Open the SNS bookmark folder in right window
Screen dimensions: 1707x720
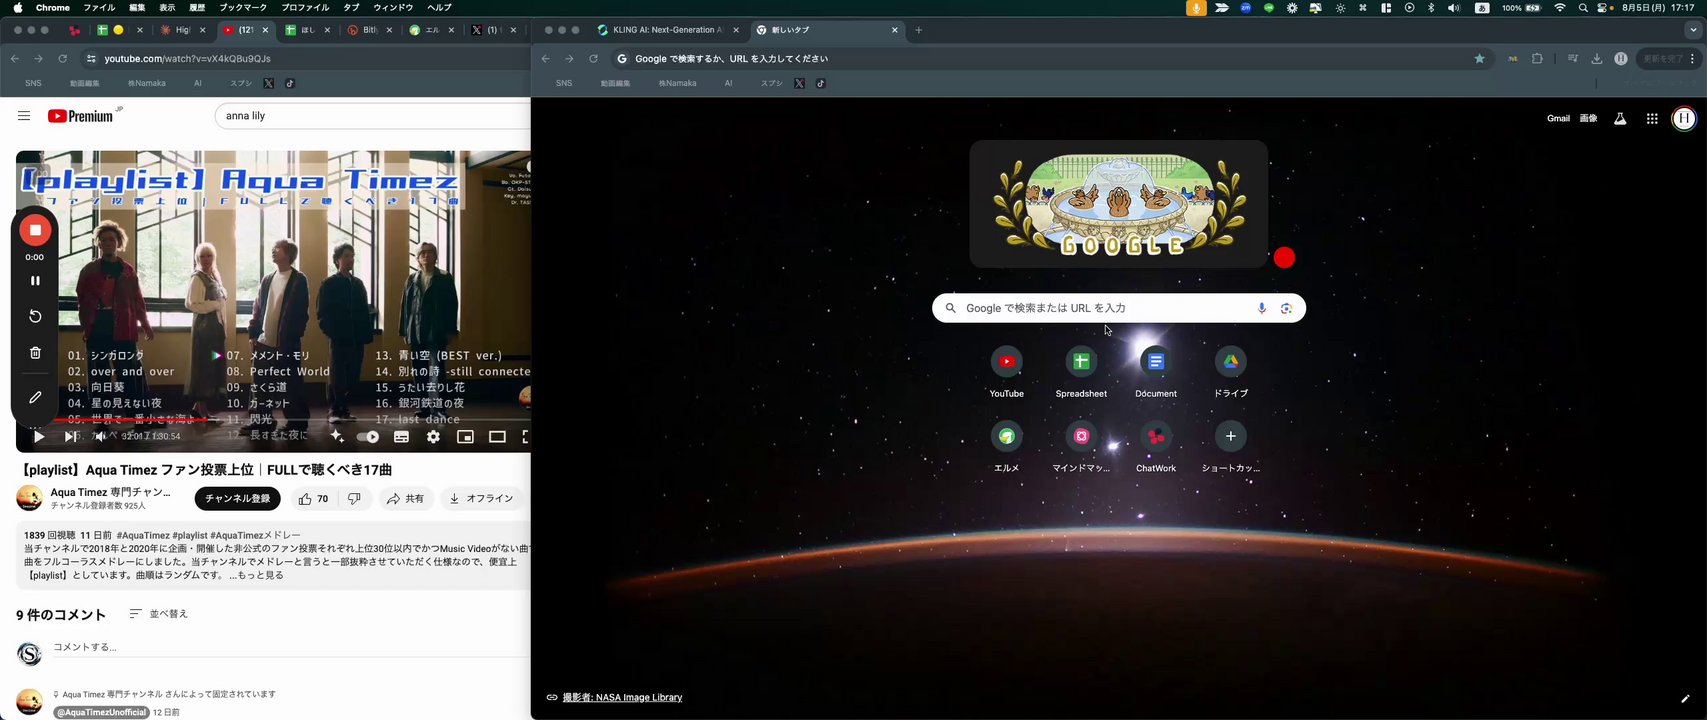(564, 83)
